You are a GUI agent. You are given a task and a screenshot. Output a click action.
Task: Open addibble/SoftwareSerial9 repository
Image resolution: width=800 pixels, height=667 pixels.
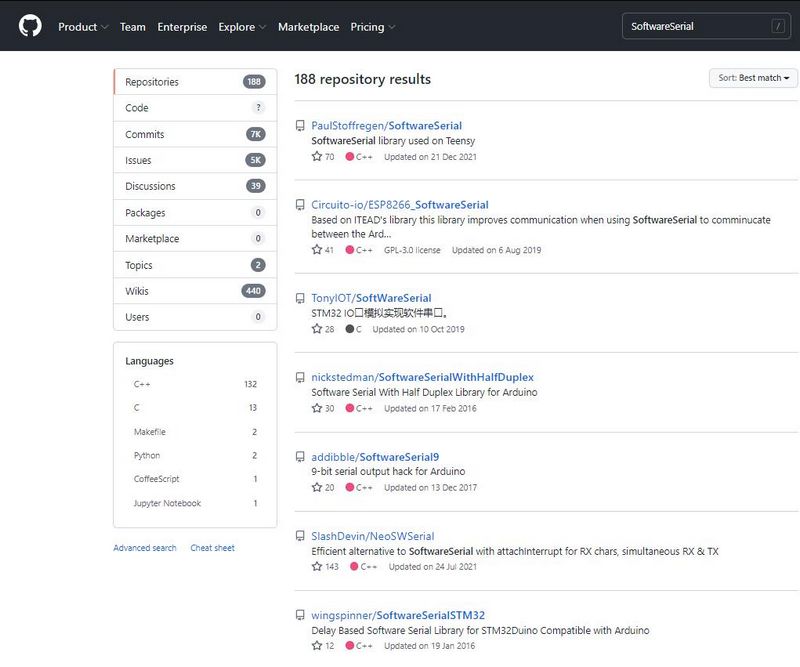(375, 457)
